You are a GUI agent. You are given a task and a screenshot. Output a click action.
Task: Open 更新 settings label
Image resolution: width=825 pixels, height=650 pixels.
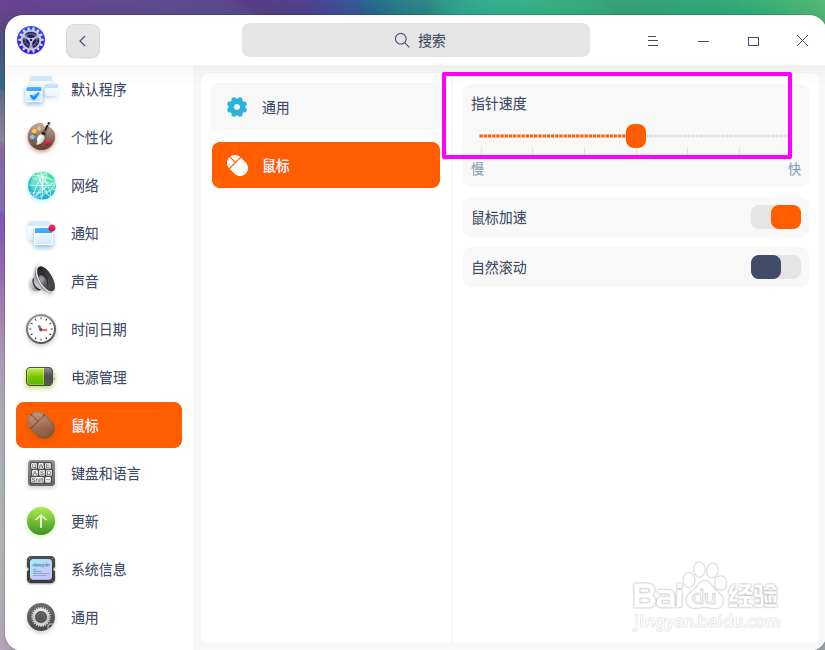(85, 522)
